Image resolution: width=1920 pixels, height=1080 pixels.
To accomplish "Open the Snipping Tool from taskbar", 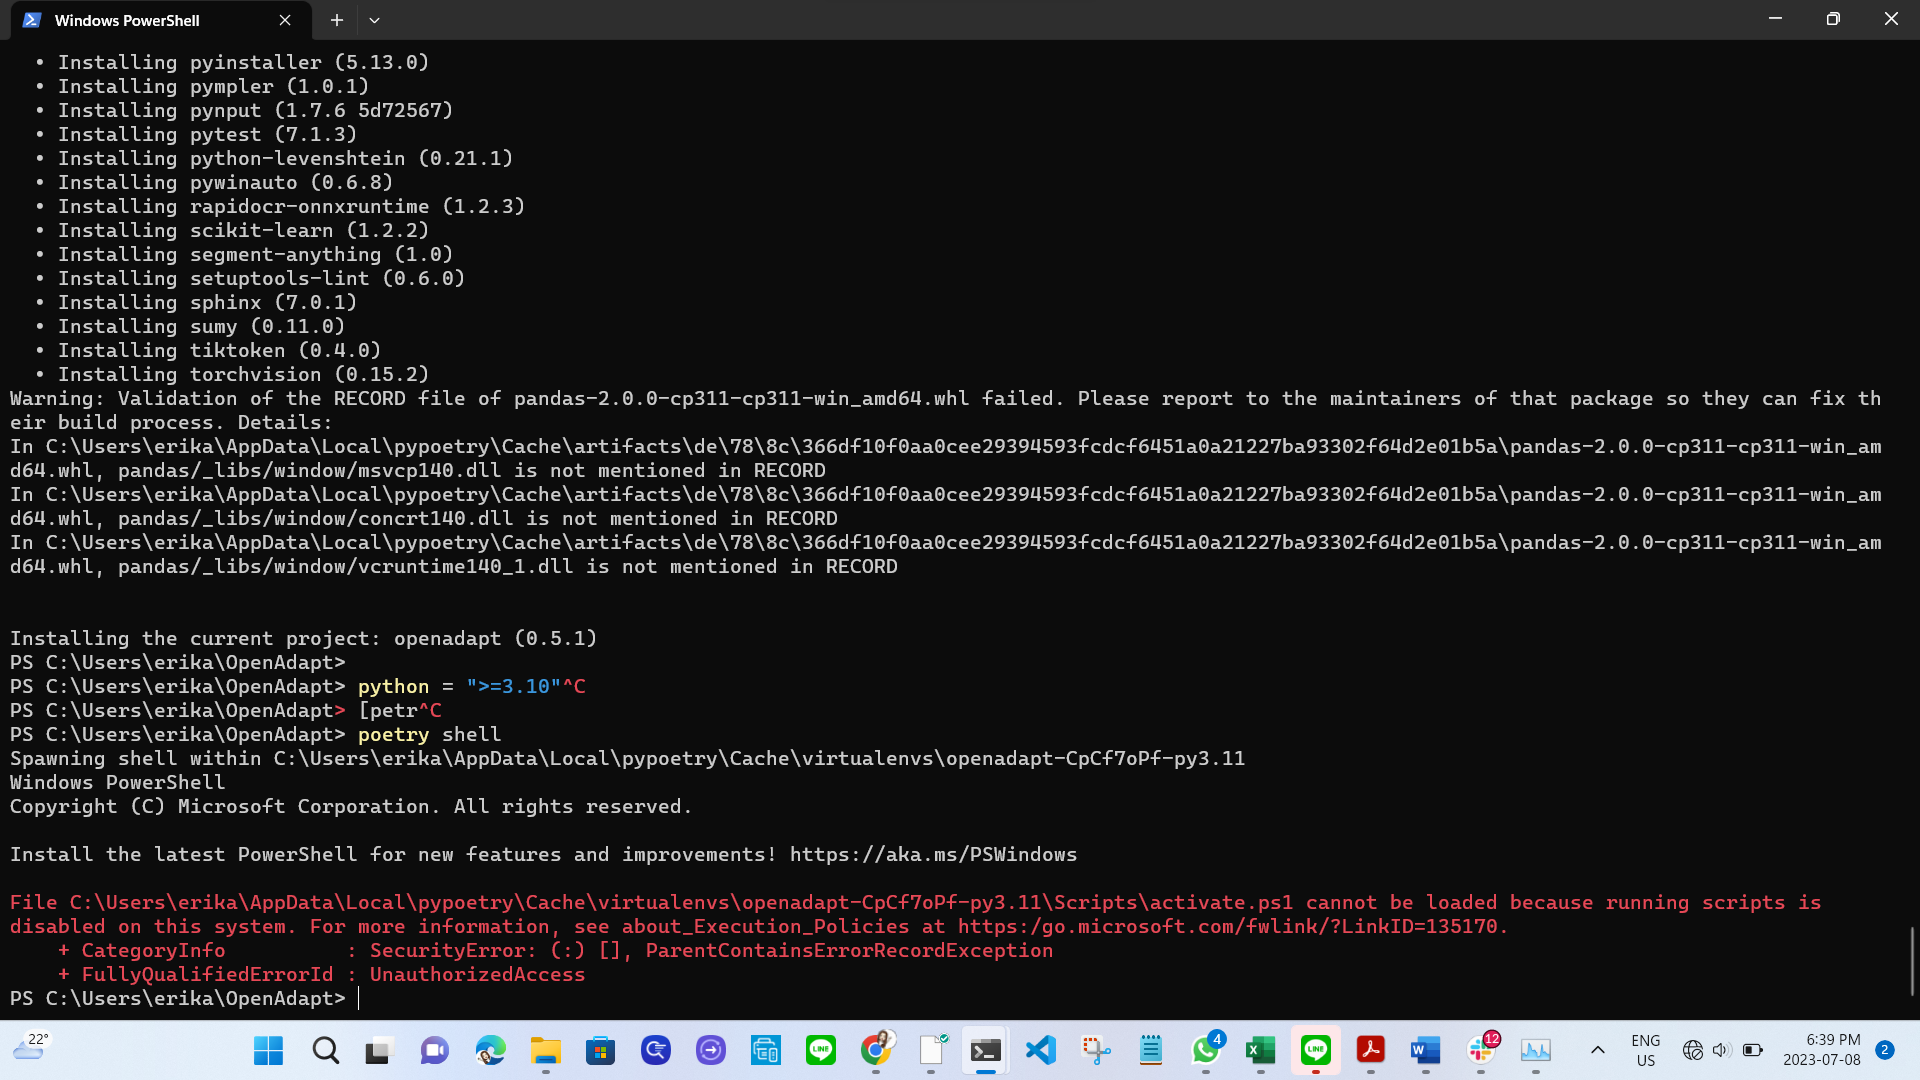I will tap(1097, 1050).
